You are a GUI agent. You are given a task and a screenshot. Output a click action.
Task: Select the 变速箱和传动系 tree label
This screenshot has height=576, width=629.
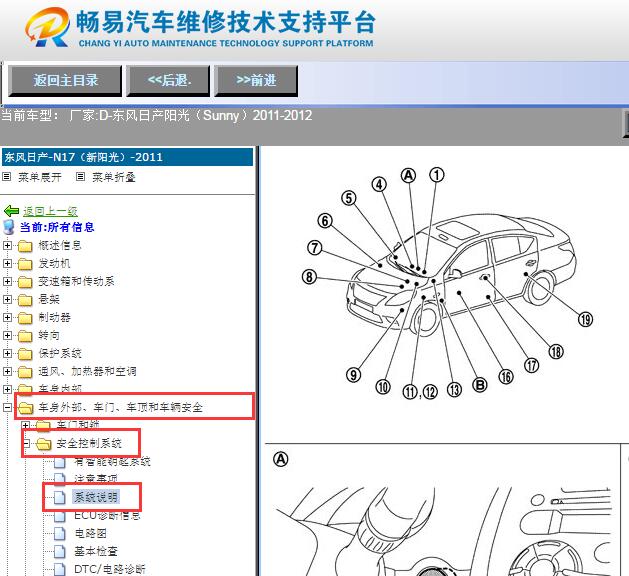76,282
